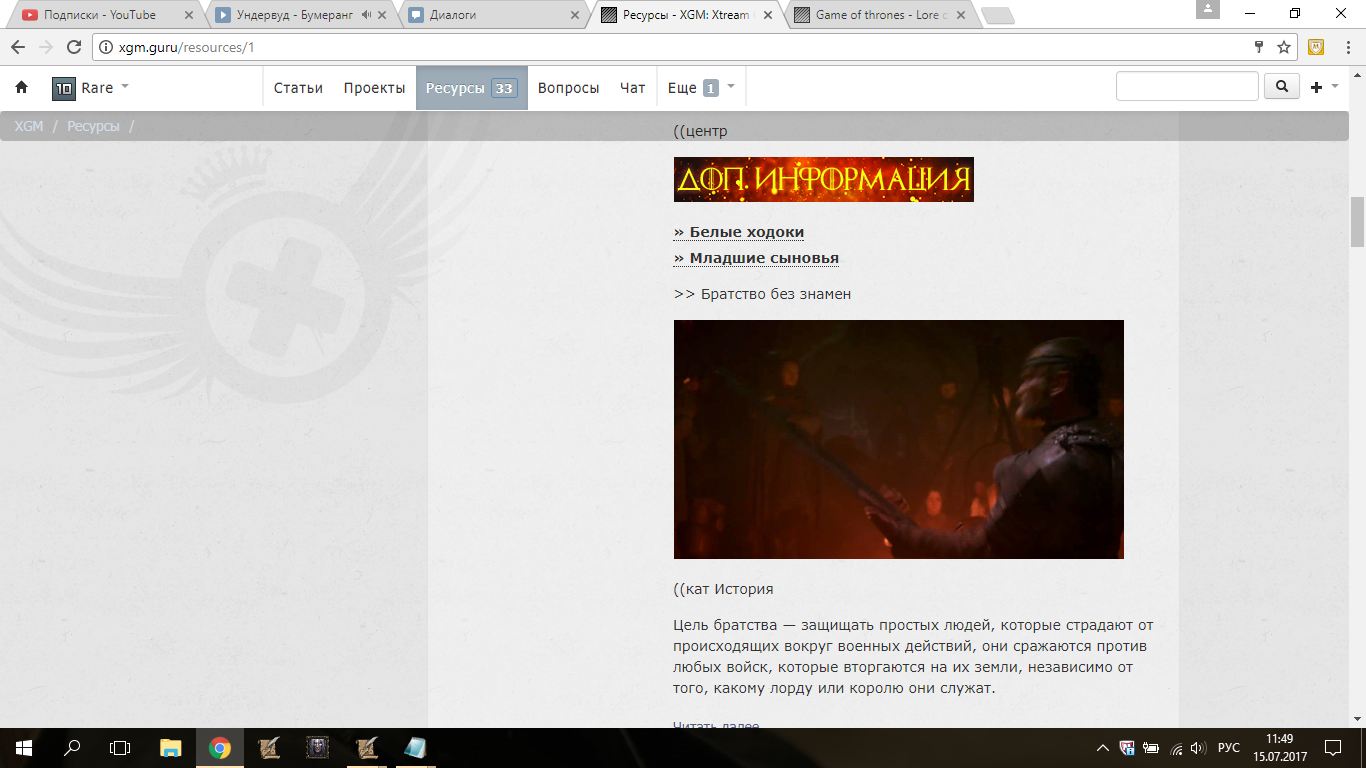1366x768 pixels.
Task: Switch input language from РУС
Action: [1228, 748]
